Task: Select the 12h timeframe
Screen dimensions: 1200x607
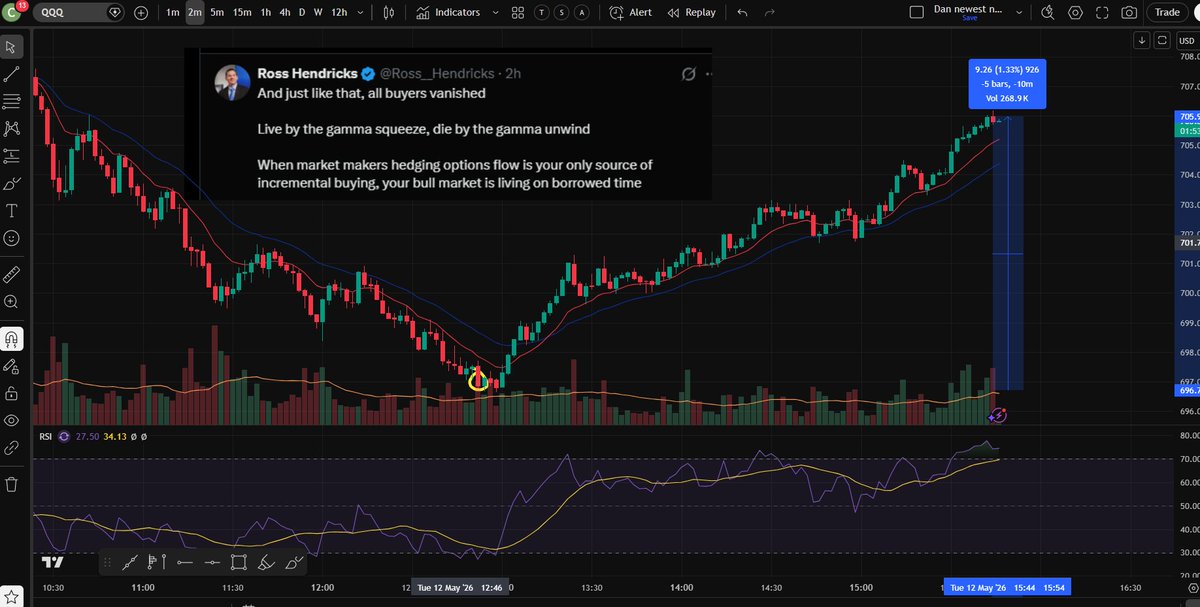Action: (339, 12)
